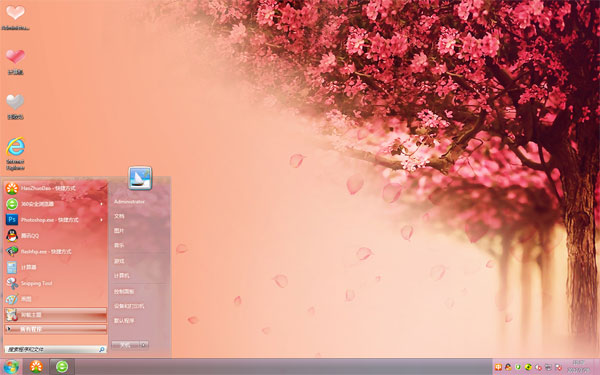Viewport: 600px width, 375px height.
Task: Click the QQ penguin tray icon
Action: pyautogui.click(x=508, y=367)
